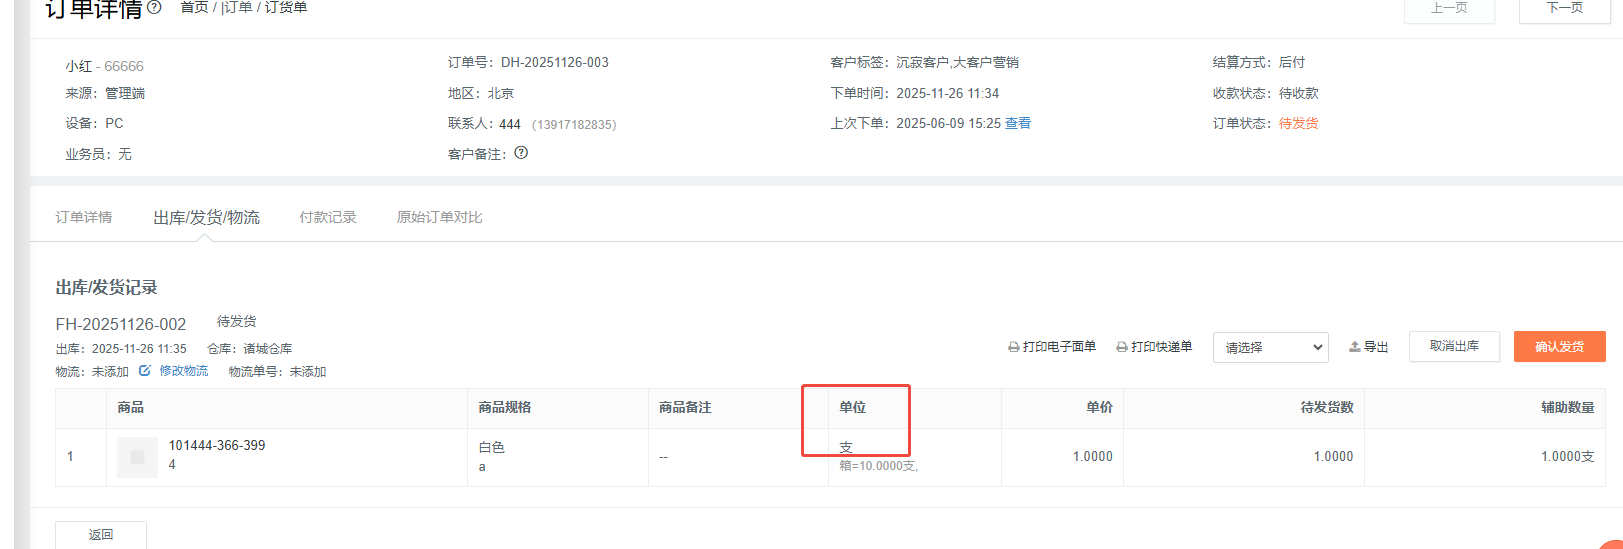1623x549 pixels.
Task: Click the edit pencil icon for 修改物流
Action: [x=145, y=370]
